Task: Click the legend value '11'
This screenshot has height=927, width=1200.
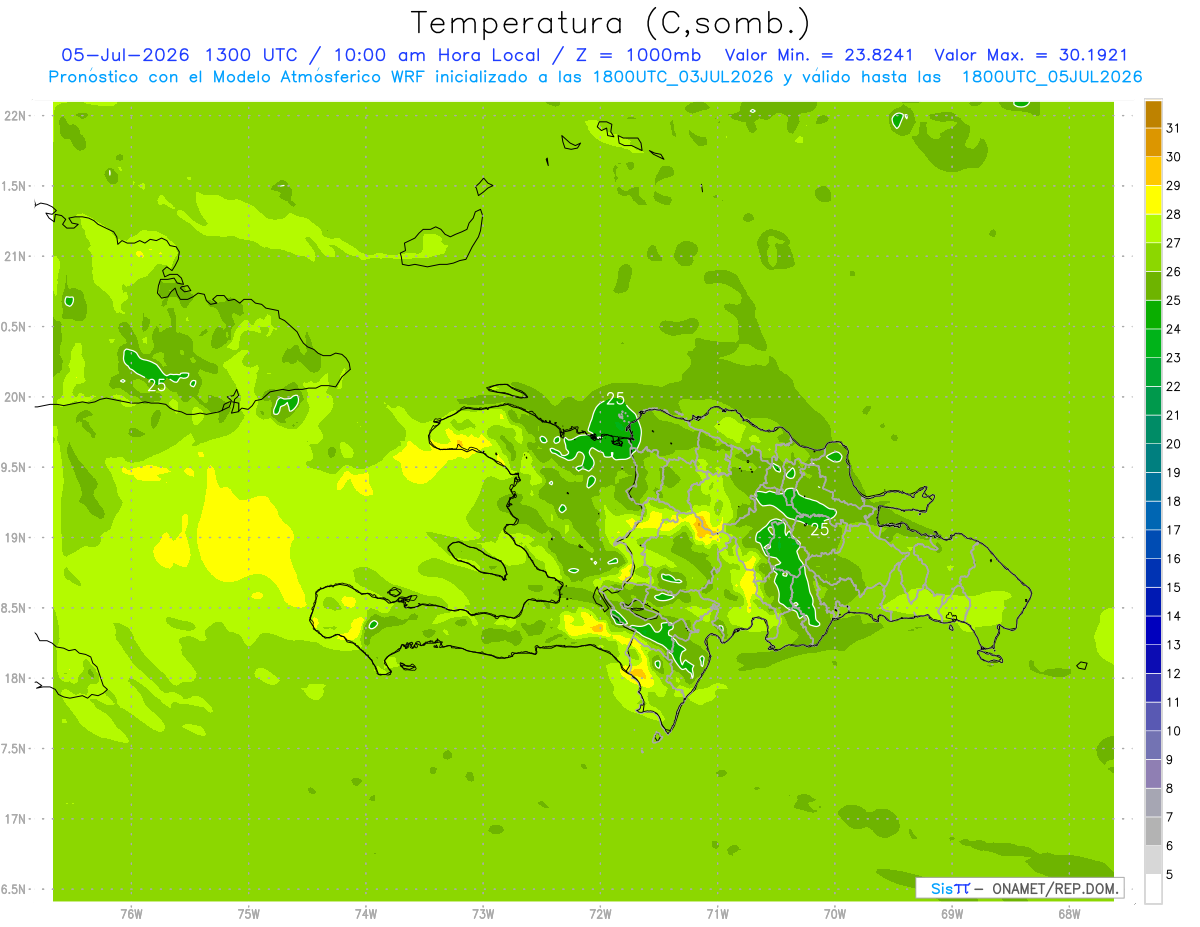Action: point(1174,703)
